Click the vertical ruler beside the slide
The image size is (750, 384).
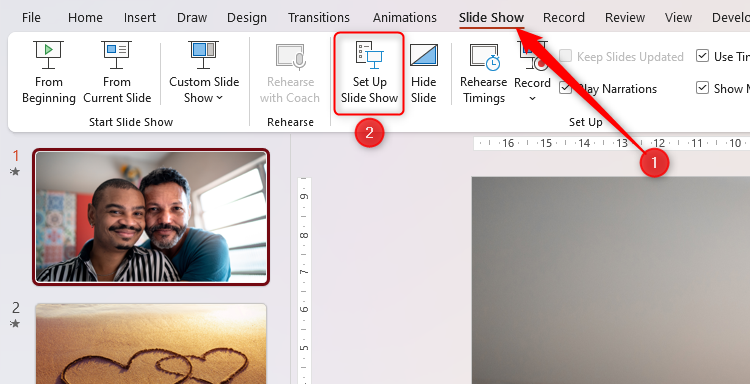pyautogui.click(x=304, y=281)
